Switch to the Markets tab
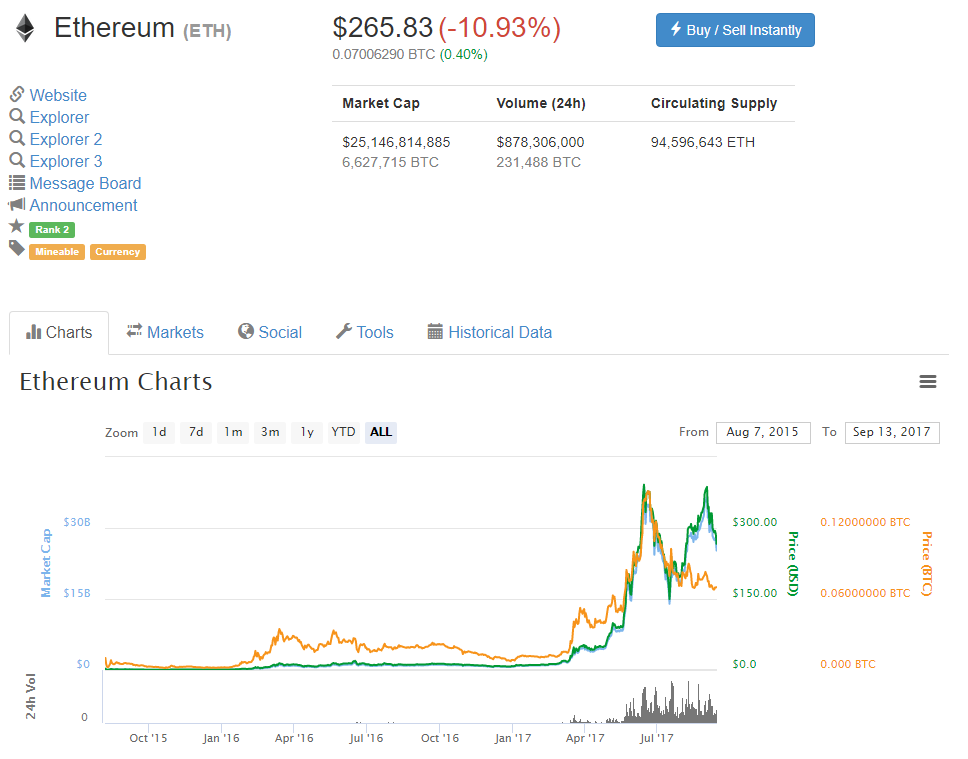This screenshot has width=968, height=759. coord(165,331)
